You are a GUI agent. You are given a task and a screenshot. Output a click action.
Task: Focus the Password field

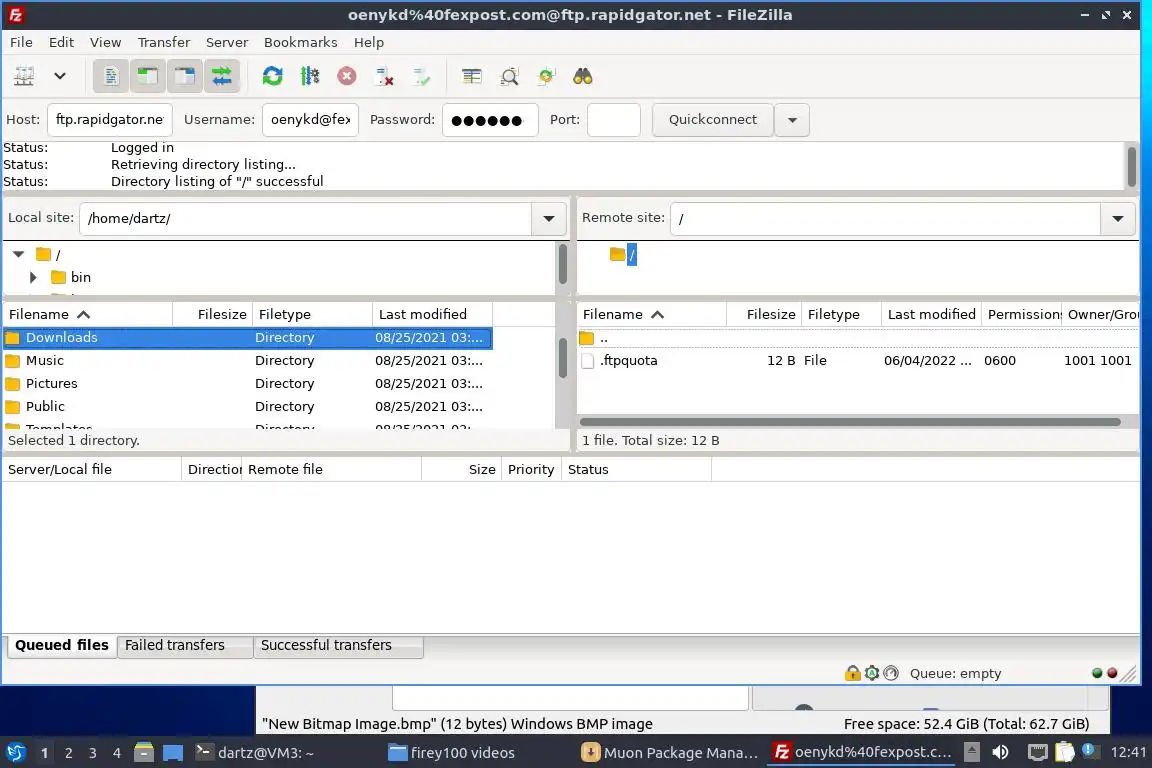point(490,120)
